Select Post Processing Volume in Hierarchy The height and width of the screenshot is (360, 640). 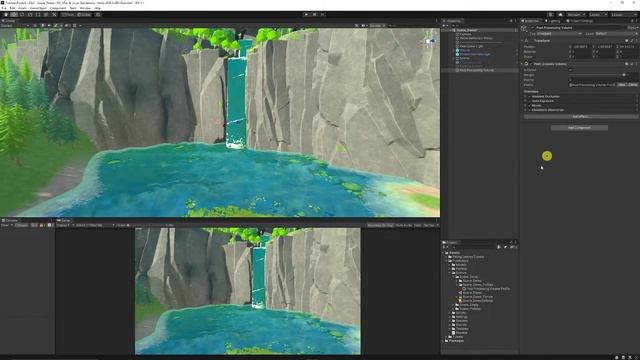click(477, 70)
